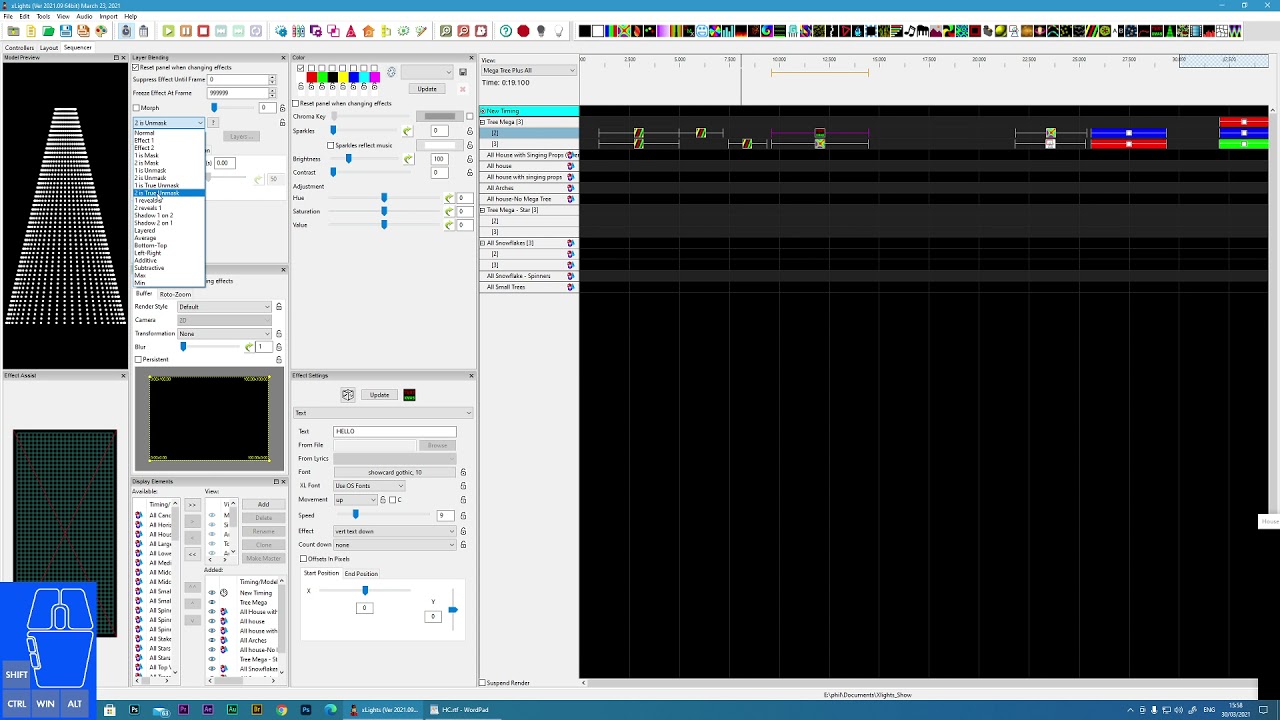Viewport: 1280px width, 720px height.
Task: Click the light bulb output toggle icon
Action: click(x=541, y=31)
